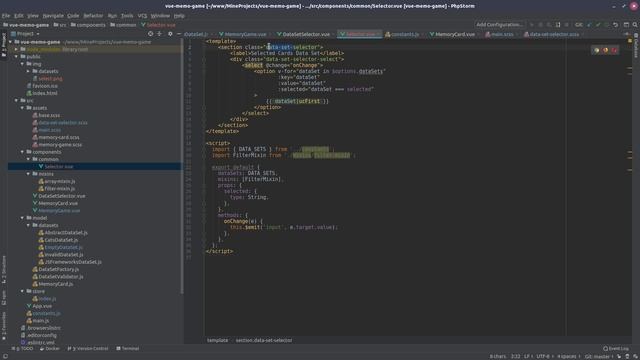This screenshot has width=640, height=360.
Task: Click Add Configuration button
Action: [499, 24]
